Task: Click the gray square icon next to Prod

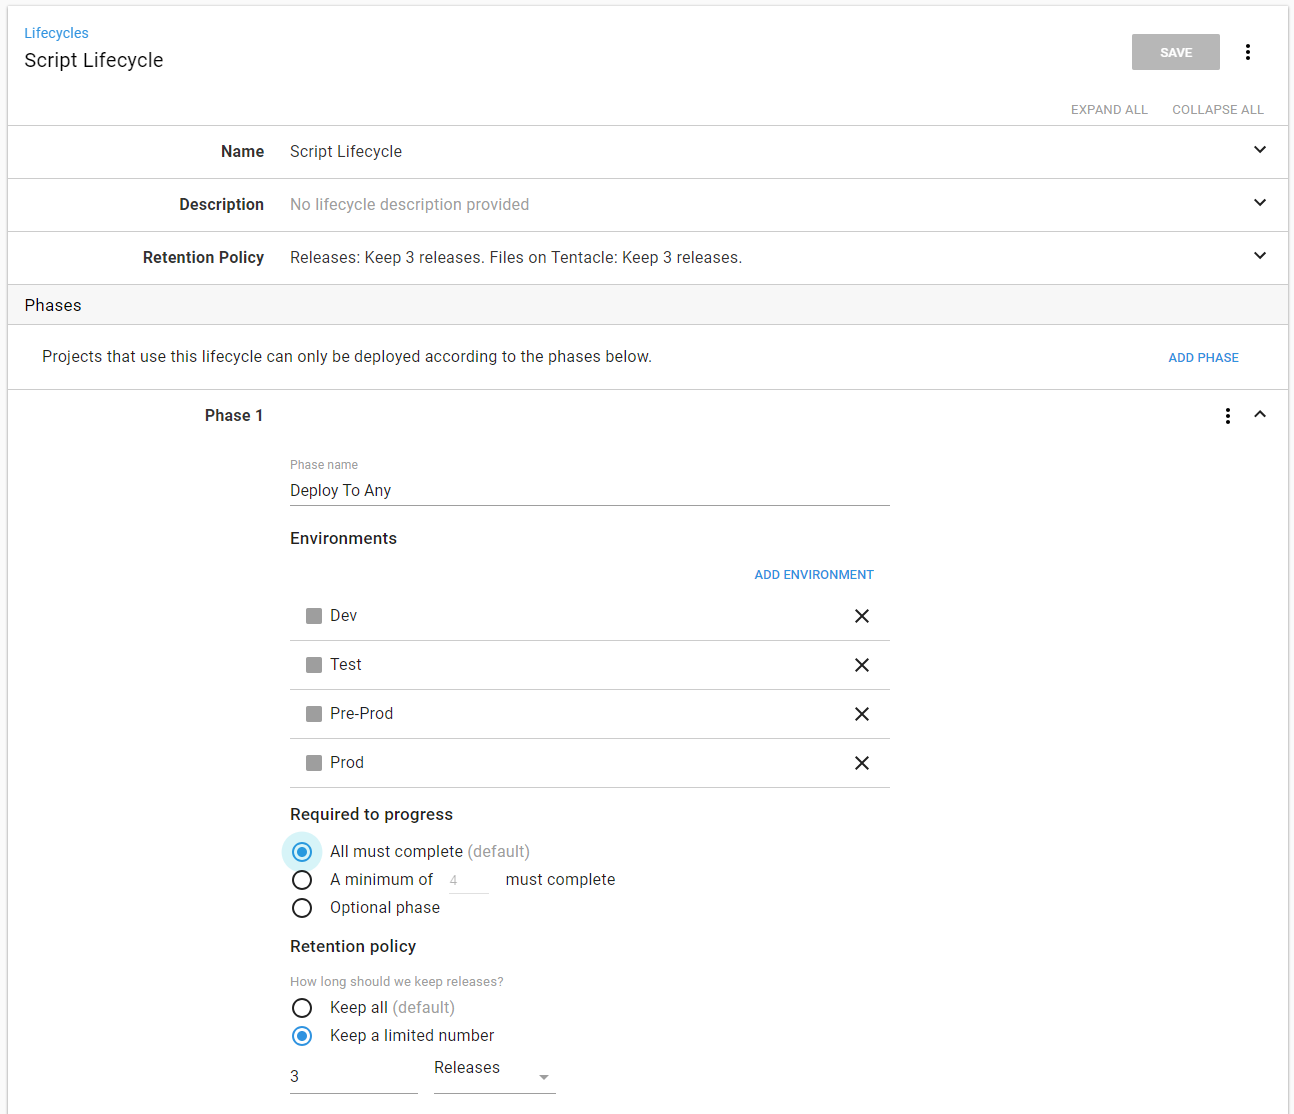Action: click(x=314, y=763)
